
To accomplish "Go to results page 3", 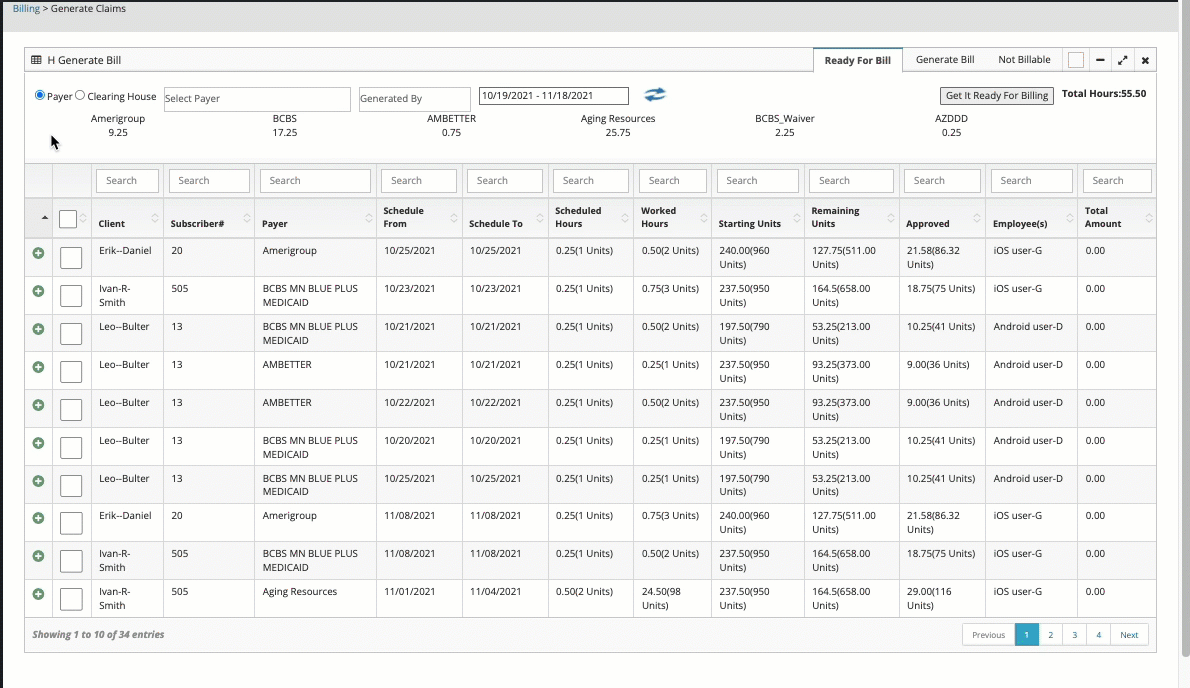I will click(1074, 635).
